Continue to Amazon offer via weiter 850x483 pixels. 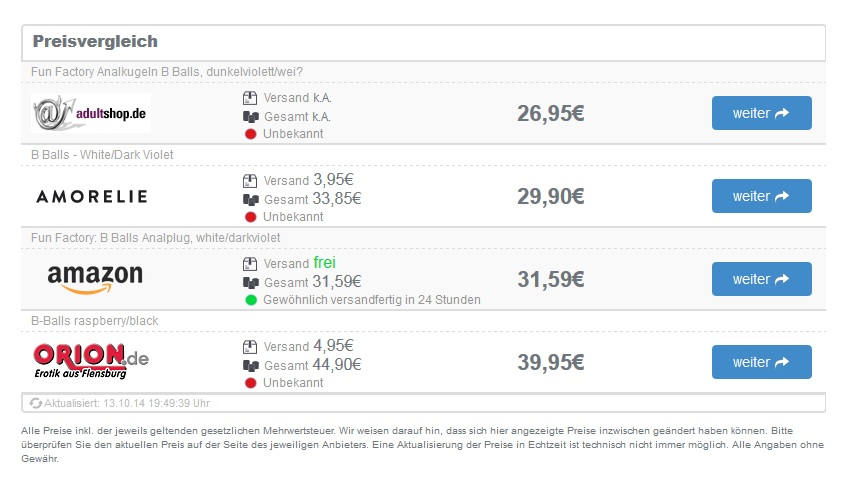click(762, 279)
